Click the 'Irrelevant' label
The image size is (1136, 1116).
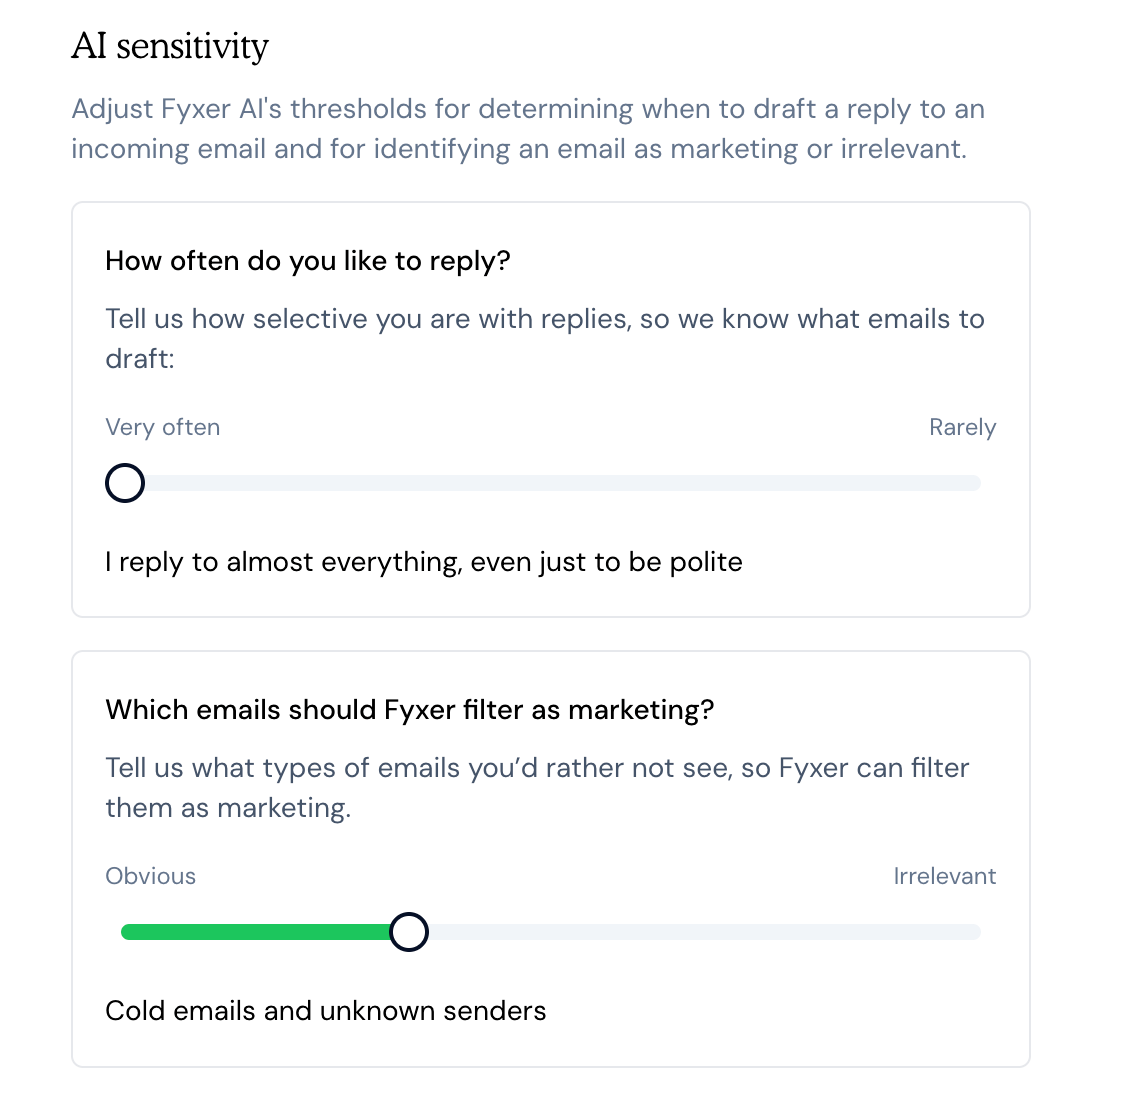945,876
